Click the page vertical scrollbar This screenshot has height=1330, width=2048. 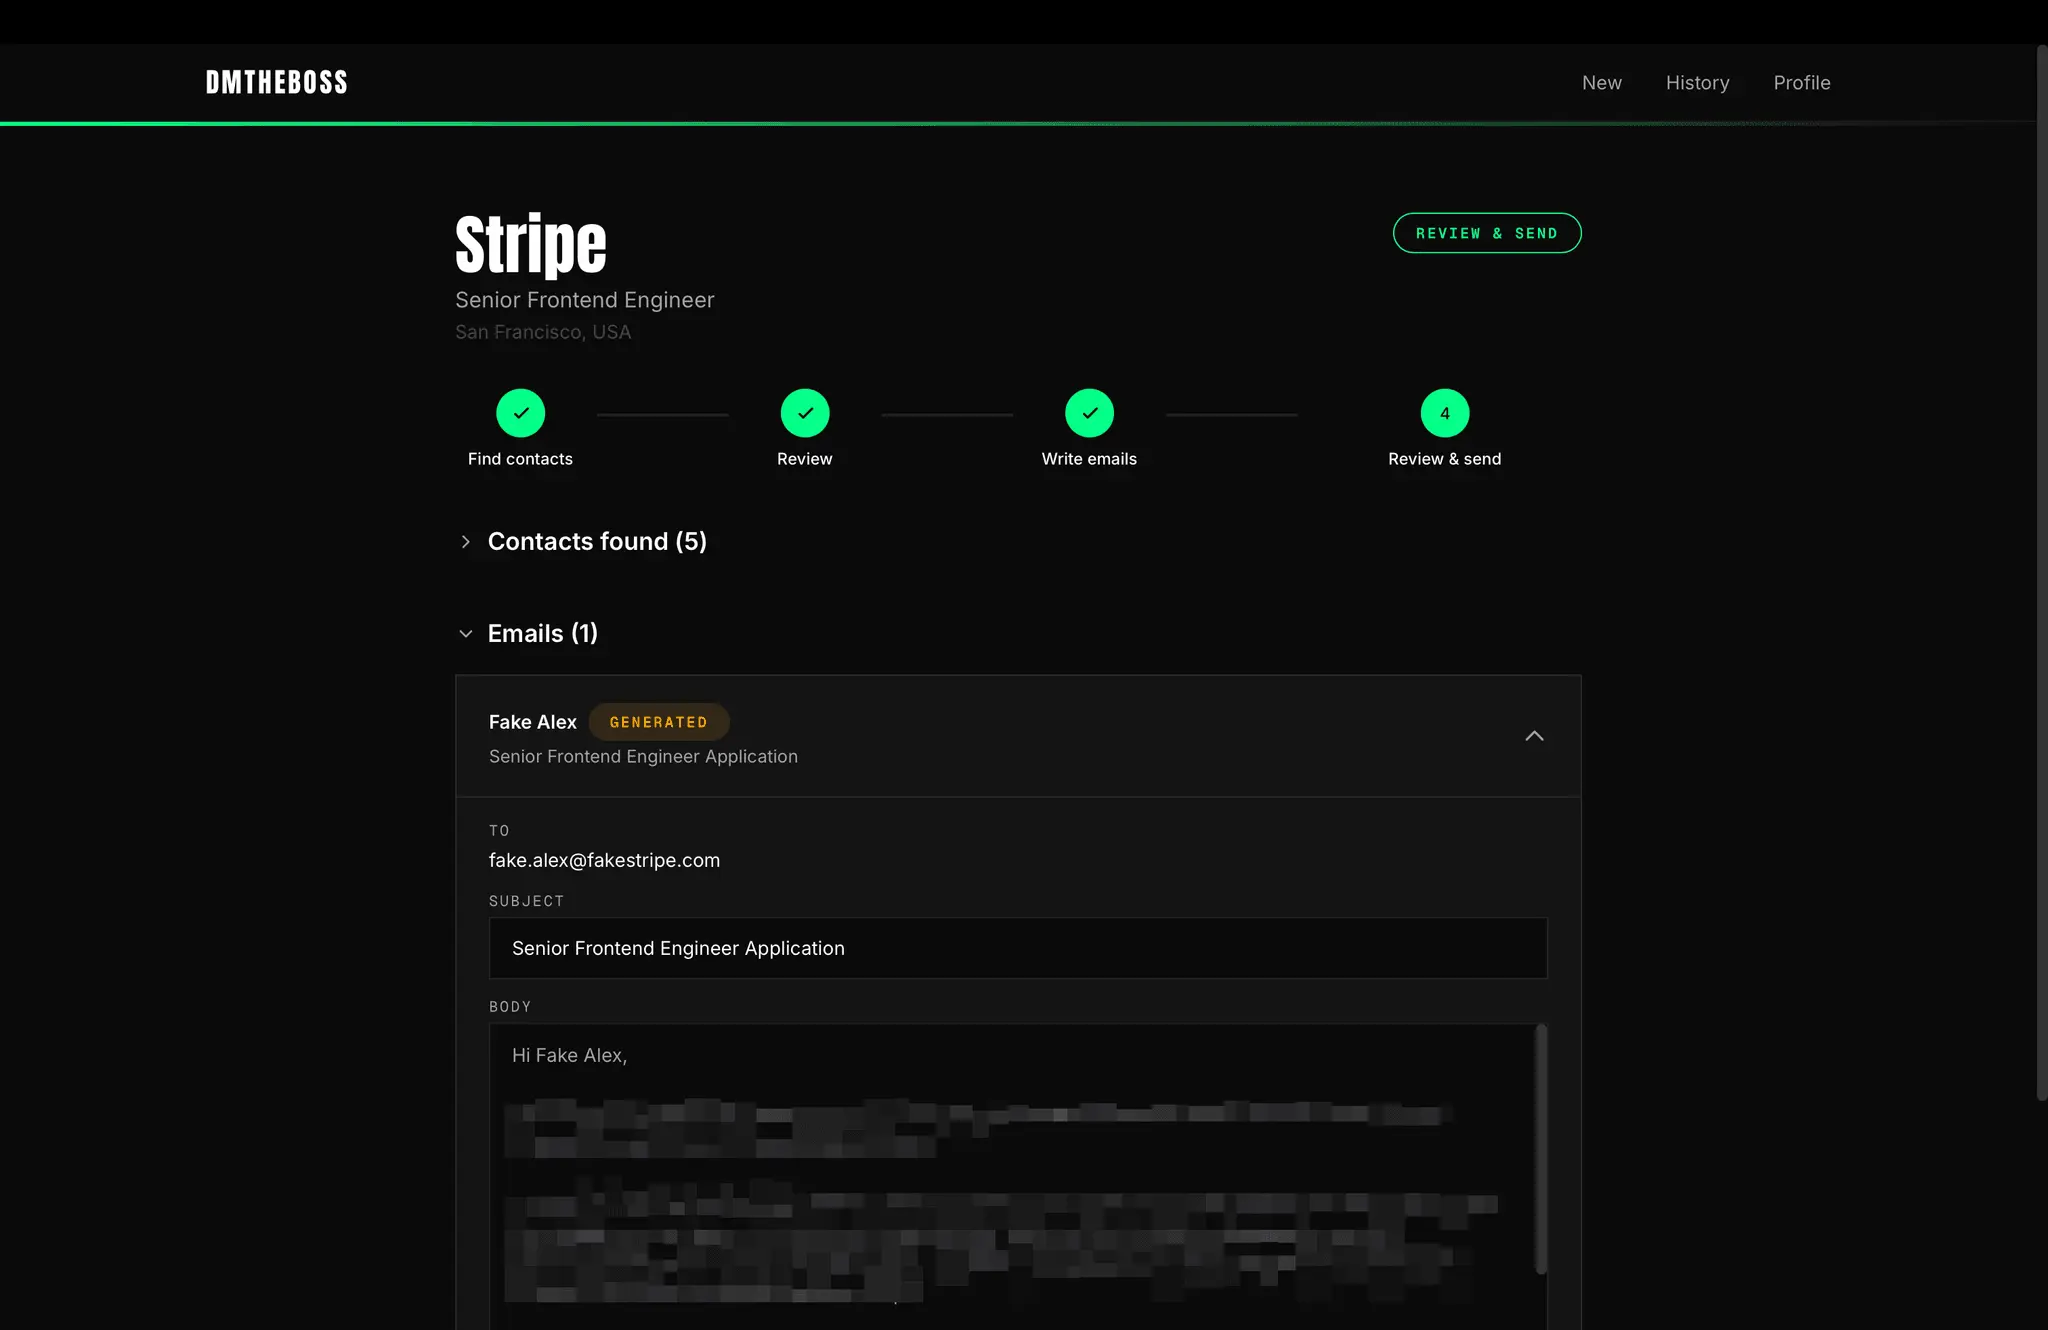(x=2041, y=572)
